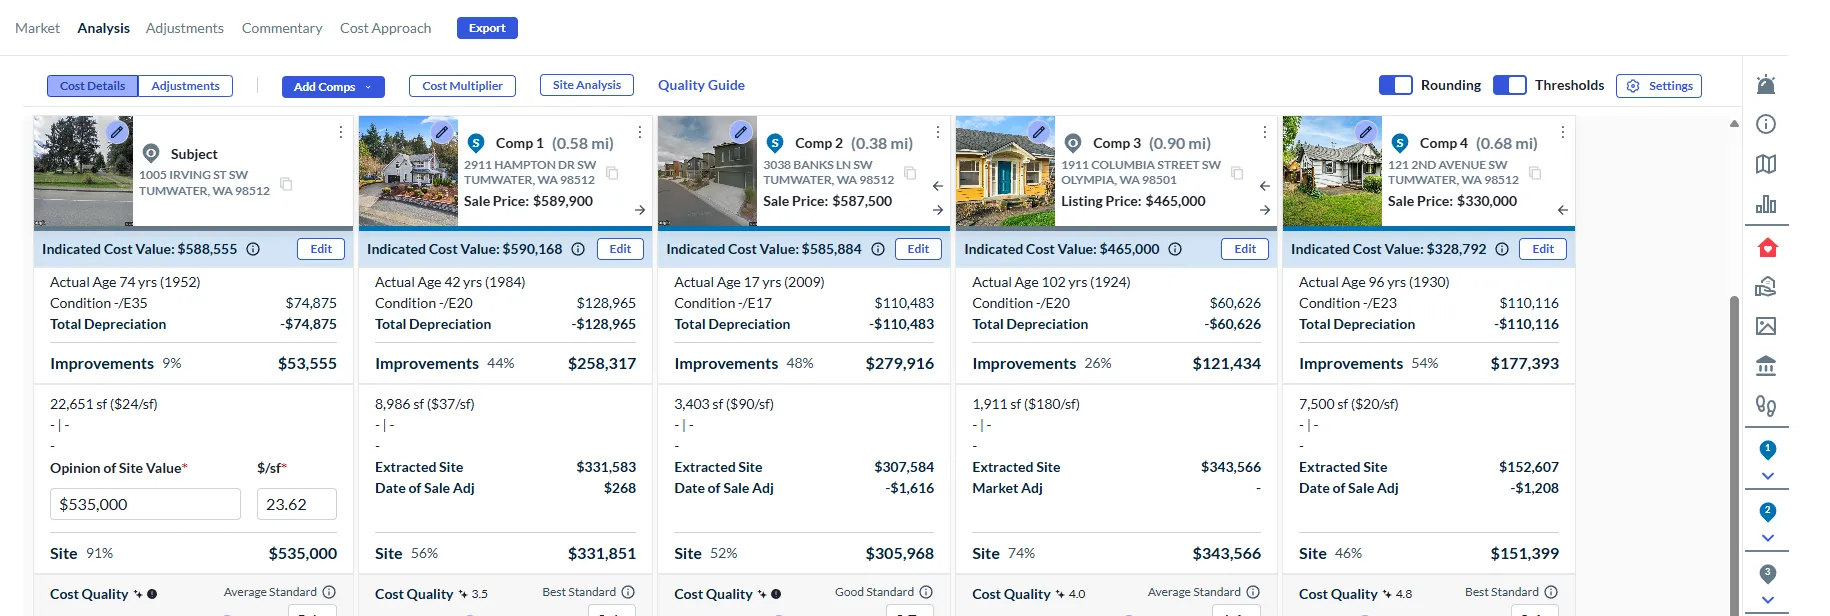Screen dimensions: 1830x616
Task: Switch to Adjustments view toggle
Action: point(185,86)
